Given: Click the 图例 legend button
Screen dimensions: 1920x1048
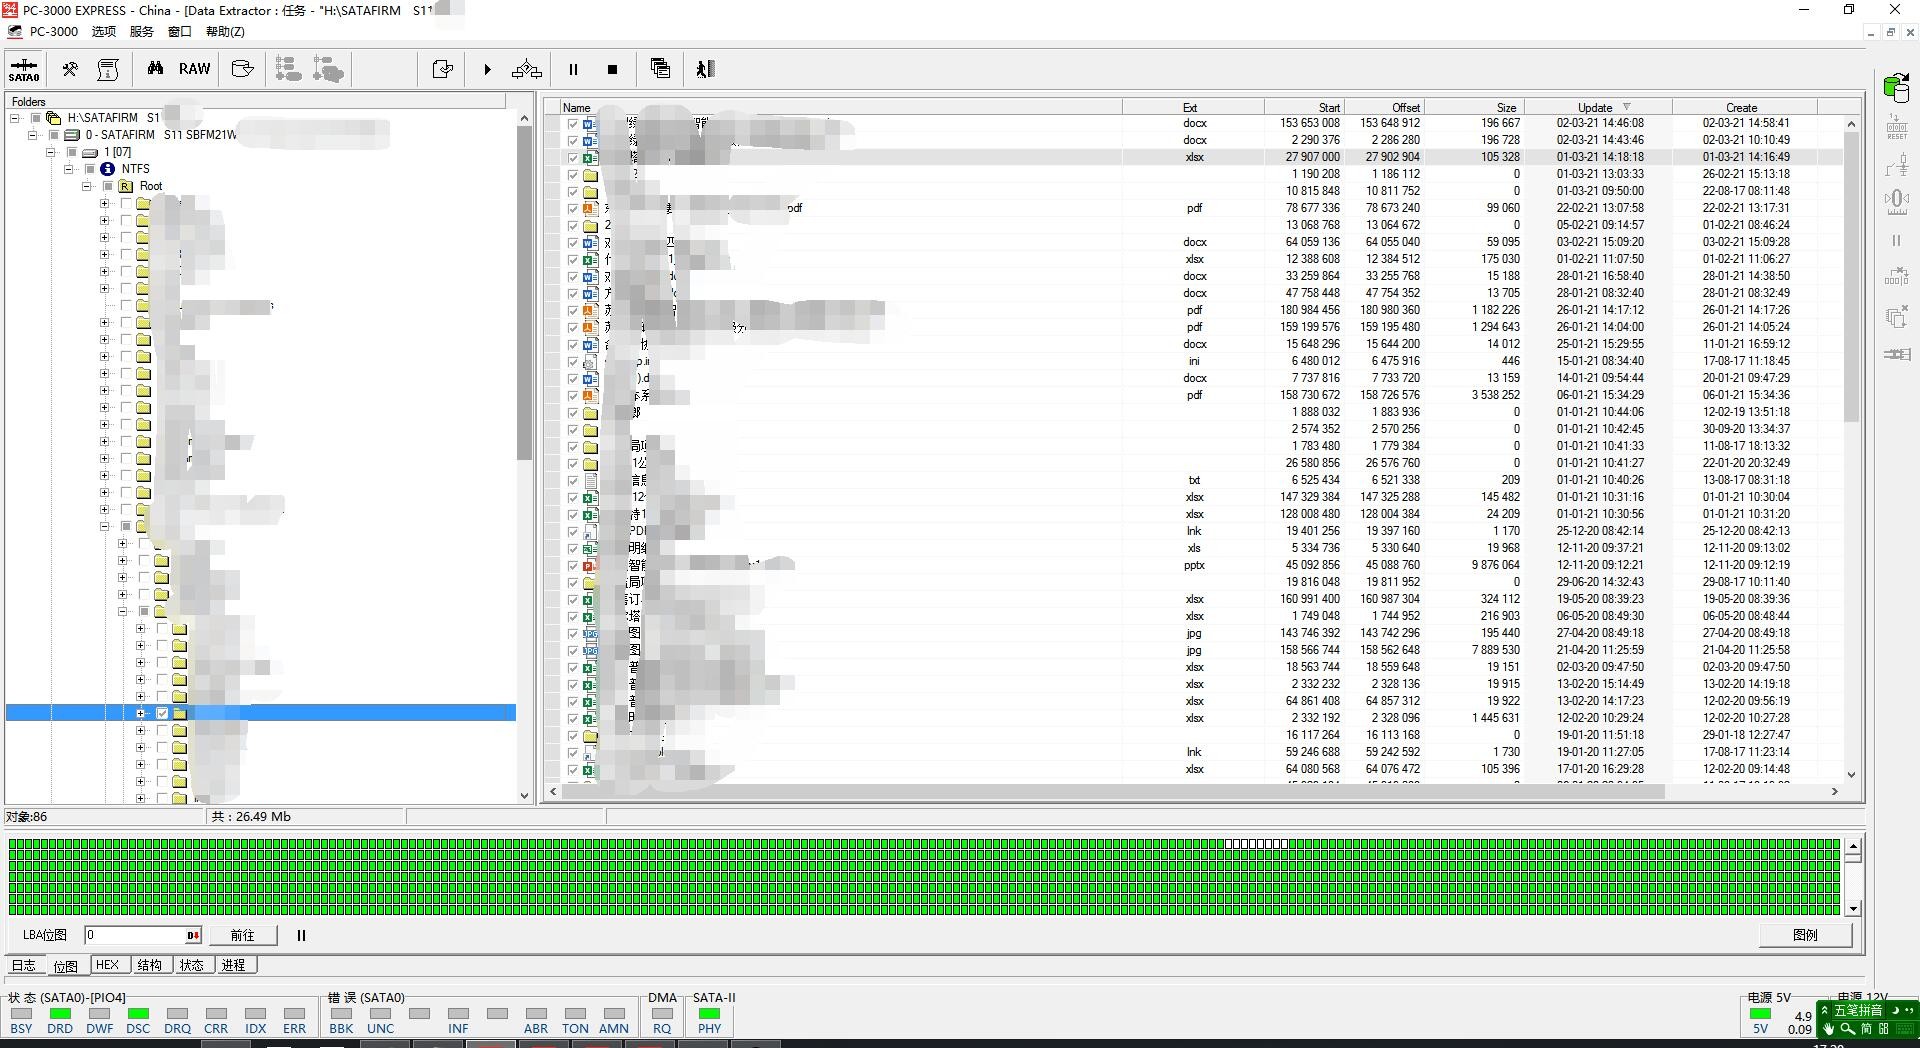Looking at the screenshot, I should pos(1805,935).
